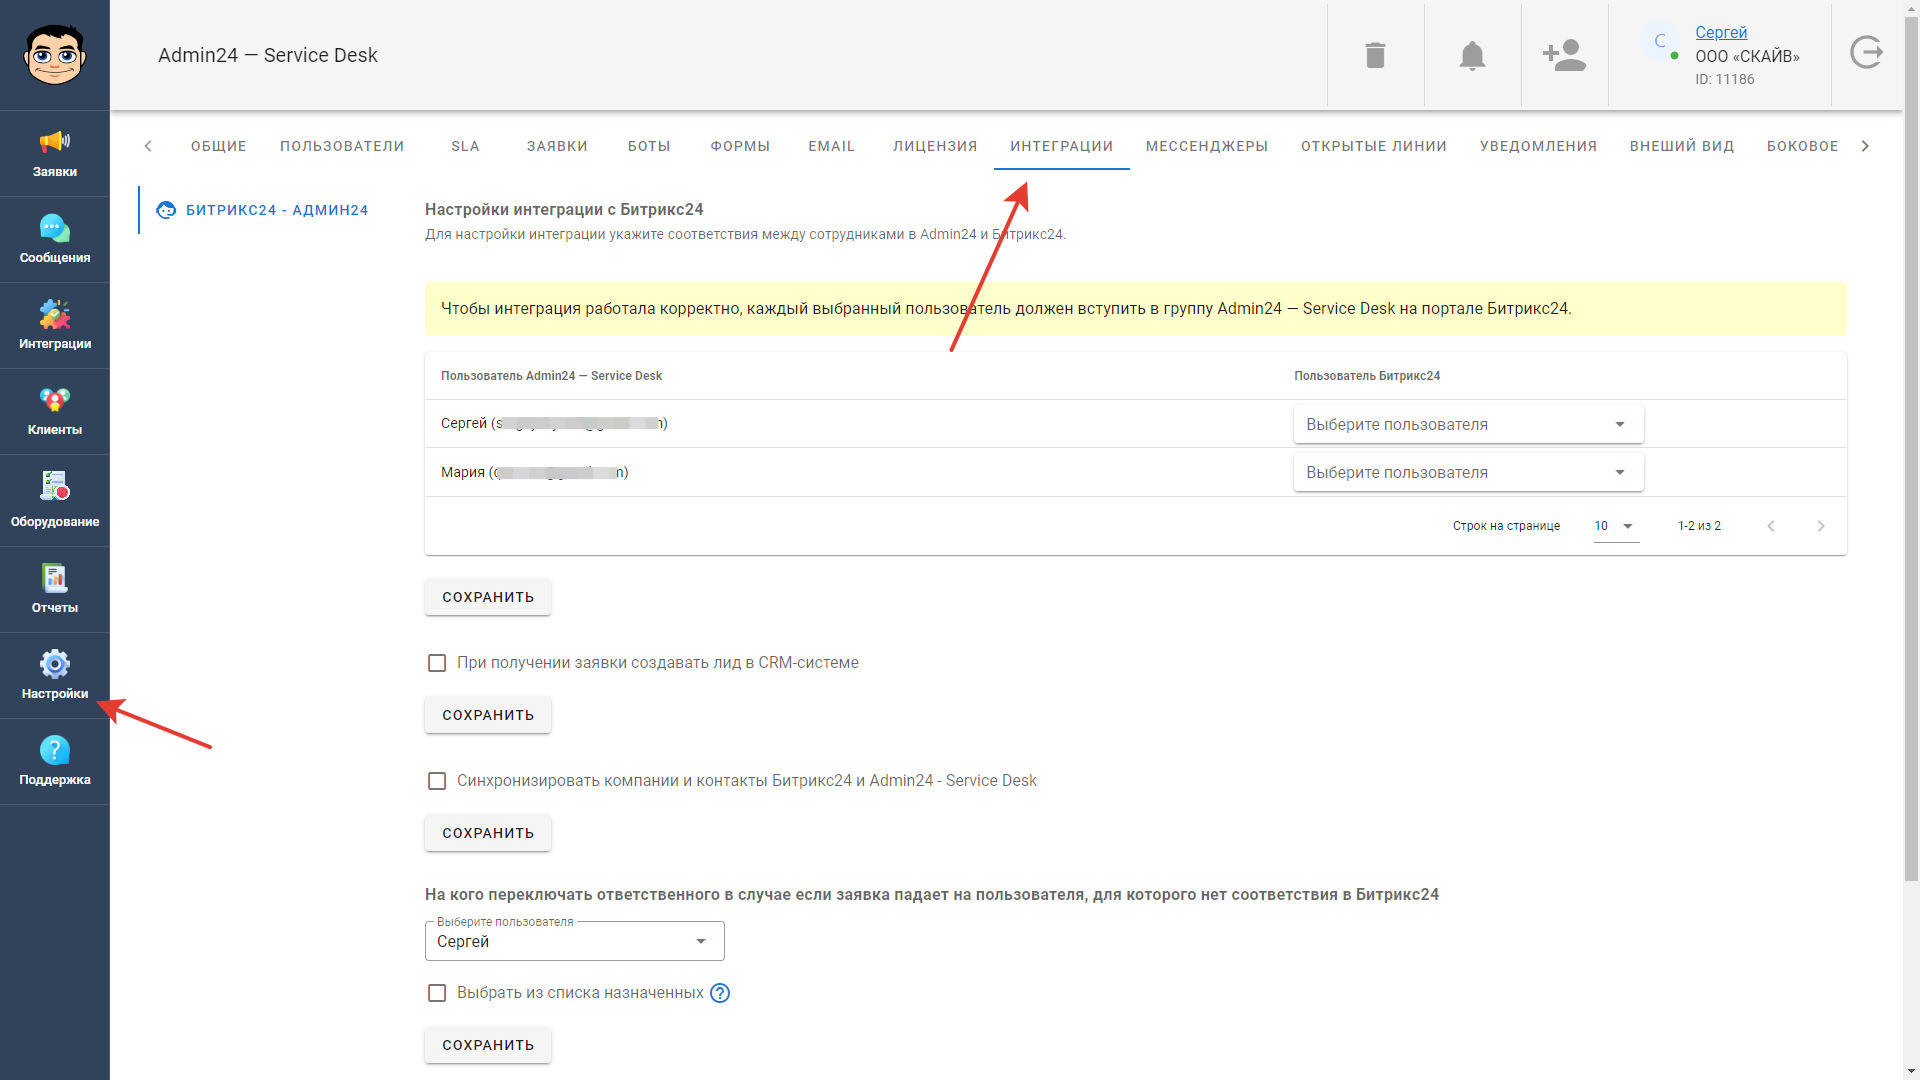Change rows per page dropdown
This screenshot has height=1080, width=1920.
point(1616,526)
